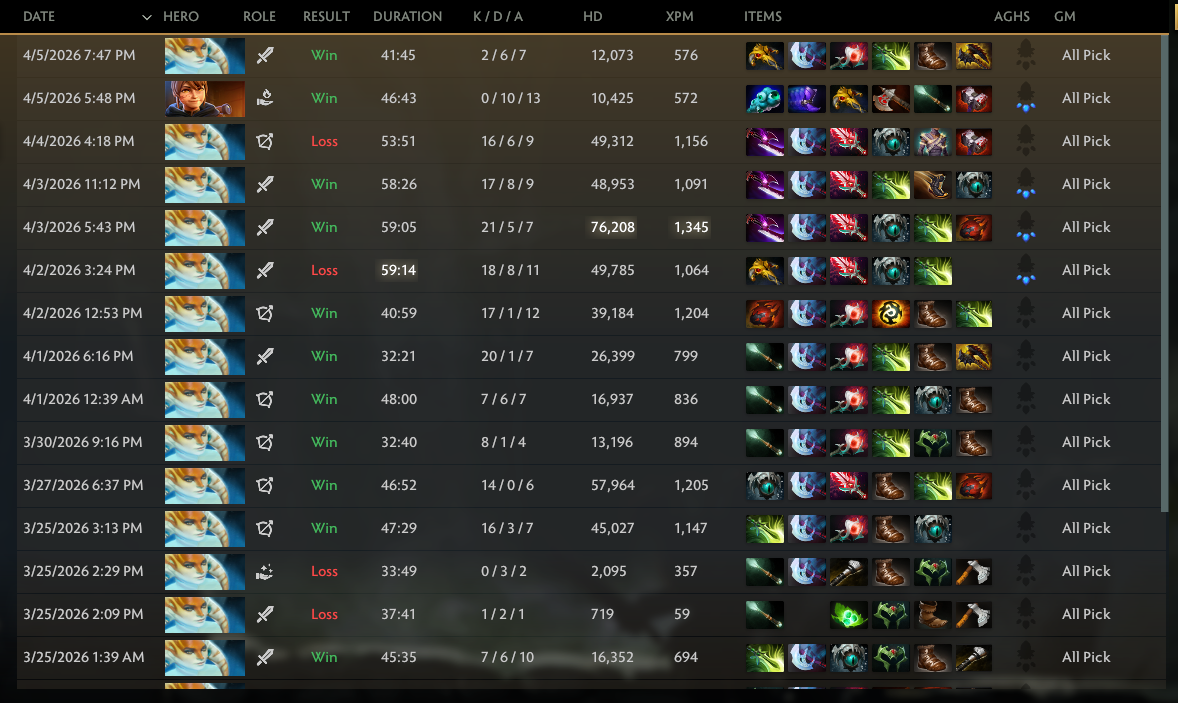This screenshot has height=703, width=1178.
Task: Click the AGHS column header
Action: 1011,17
